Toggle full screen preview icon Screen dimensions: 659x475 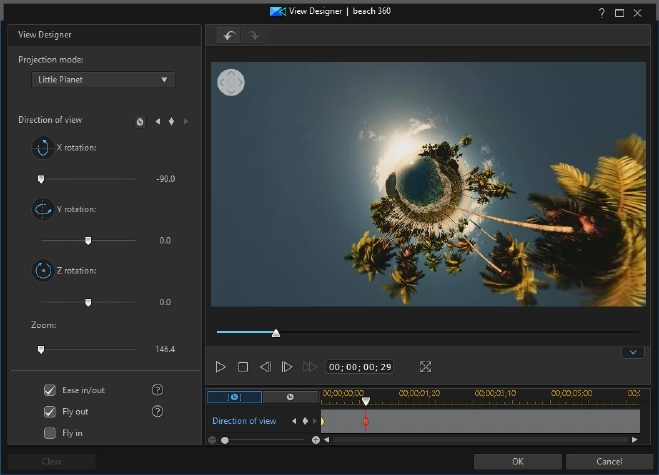(425, 367)
